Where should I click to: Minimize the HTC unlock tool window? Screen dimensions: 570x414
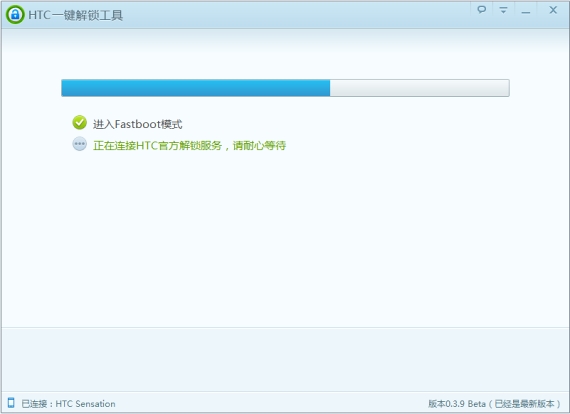click(526, 12)
